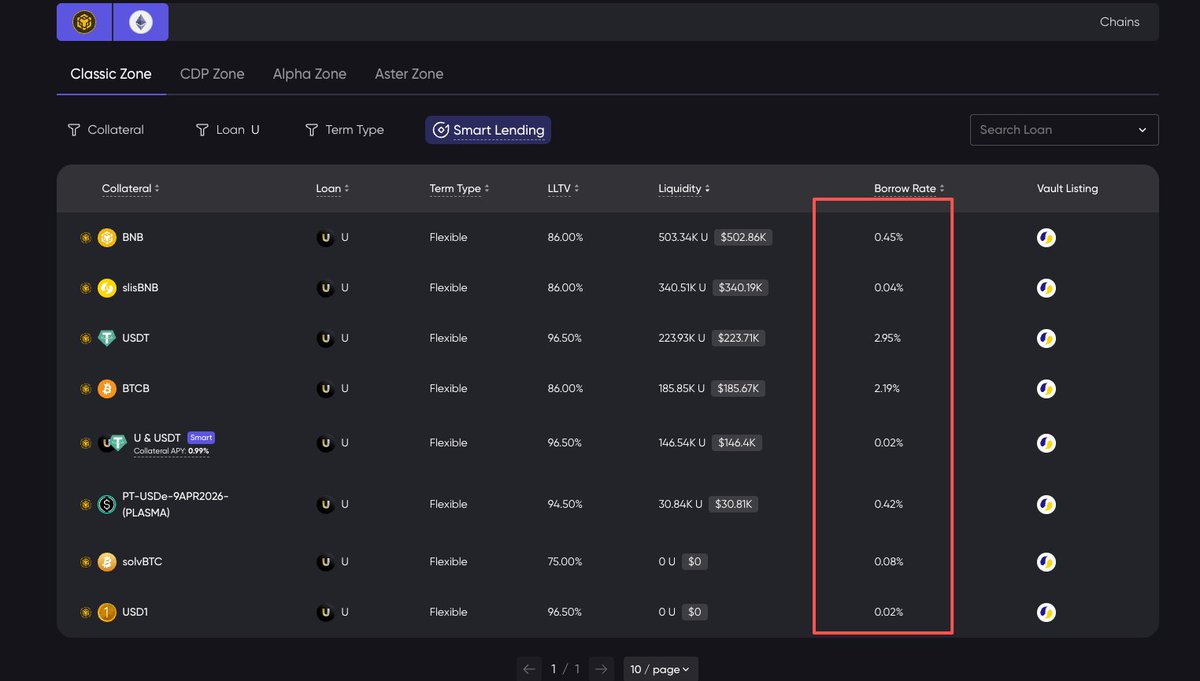Select the Ethereum network icon
The image size is (1200, 681).
(141, 22)
